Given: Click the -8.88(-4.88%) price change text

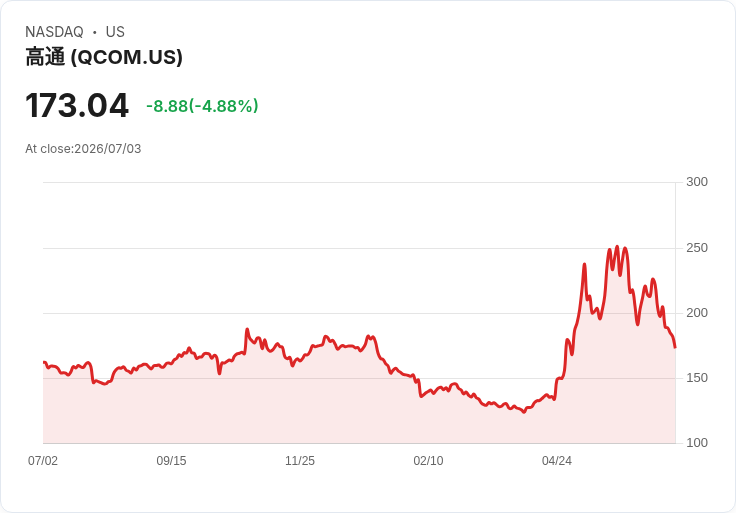Looking at the screenshot, I should click(202, 106).
